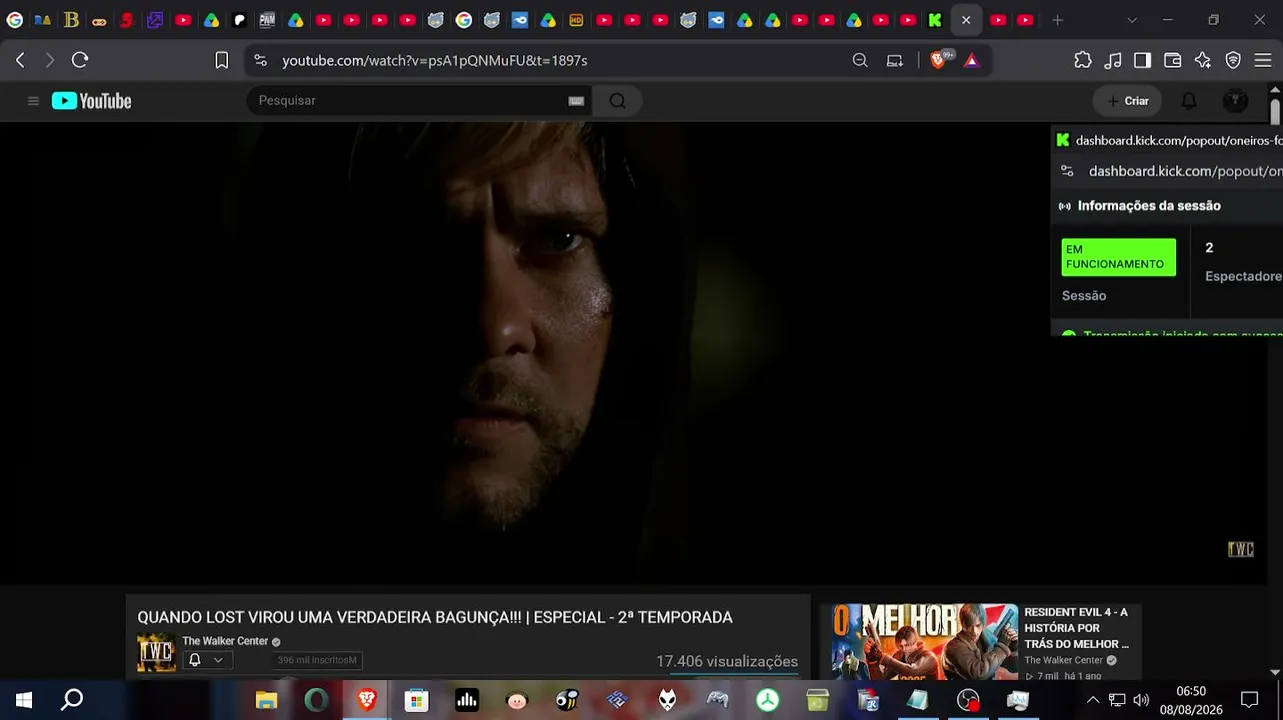This screenshot has height=720, width=1283.
Task: Go to the YouTube home logo
Action: coord(92,101)
